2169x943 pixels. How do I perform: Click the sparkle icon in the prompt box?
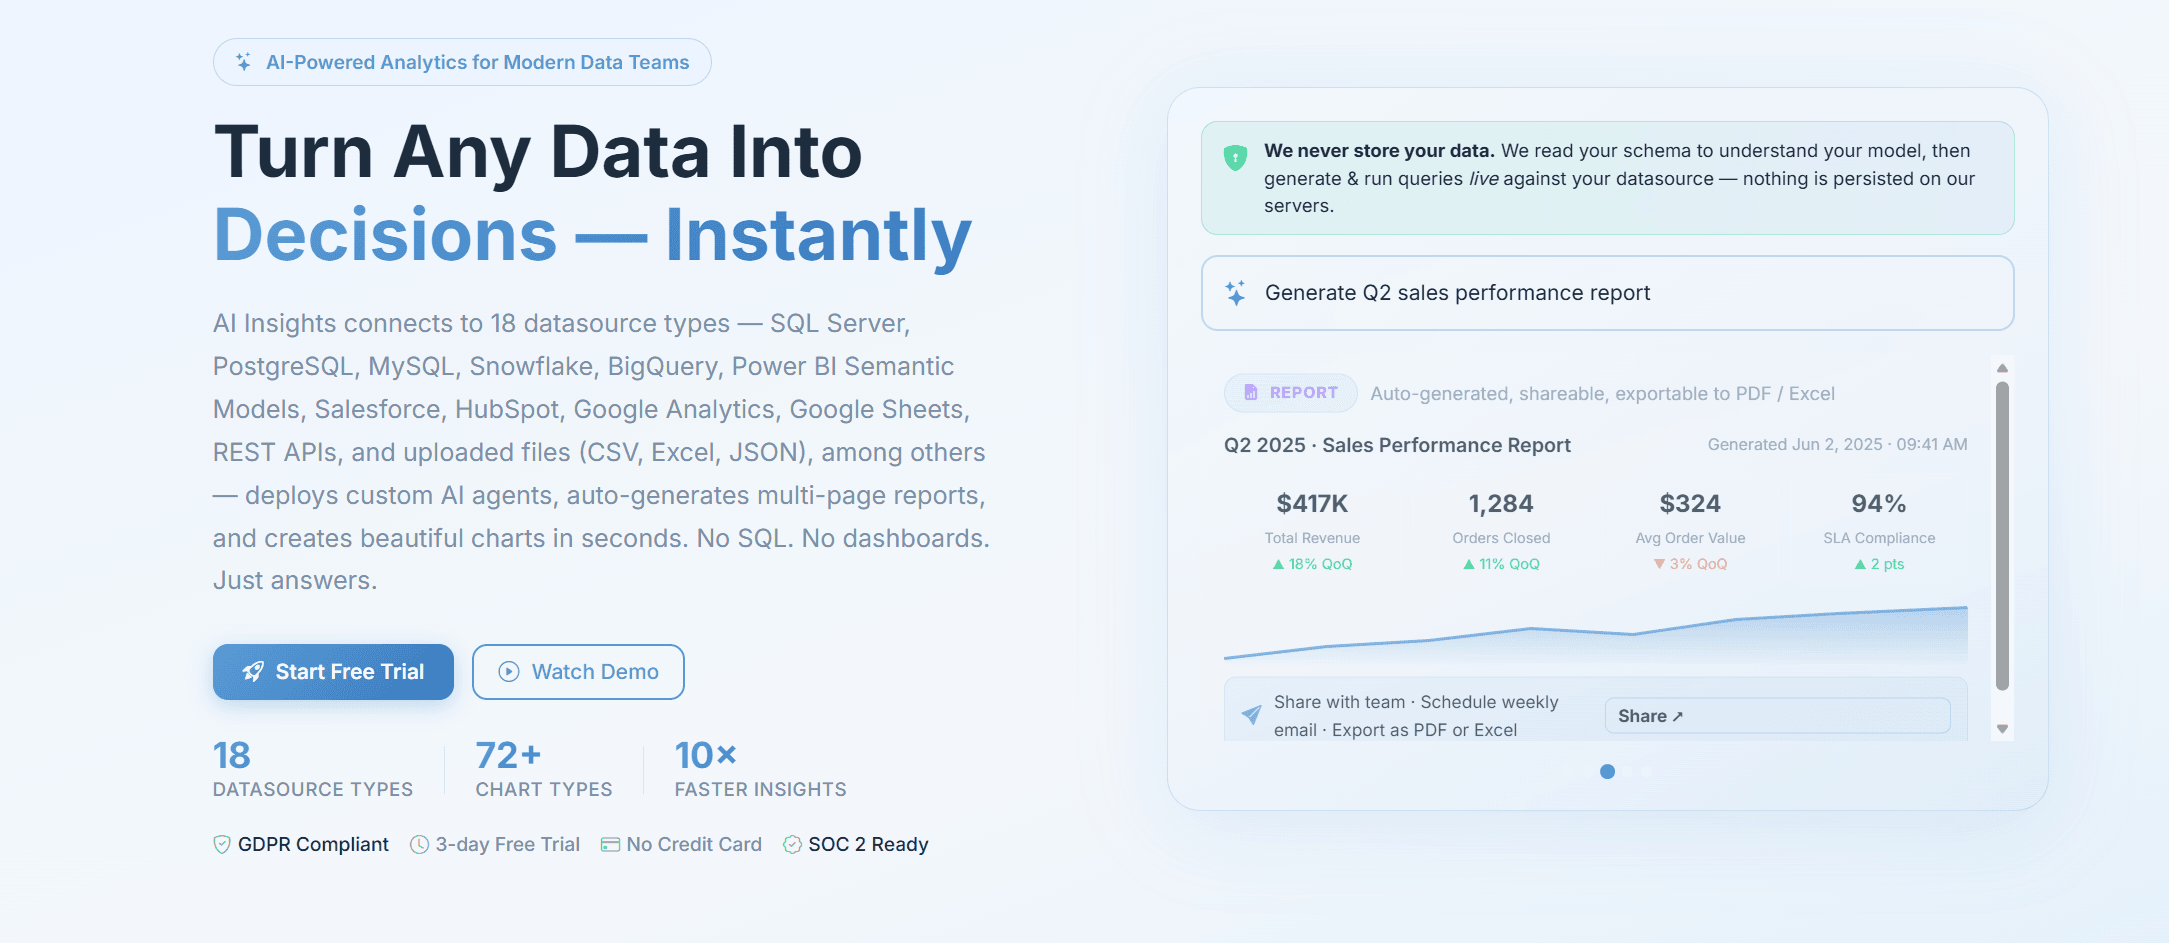(1236, 293)
